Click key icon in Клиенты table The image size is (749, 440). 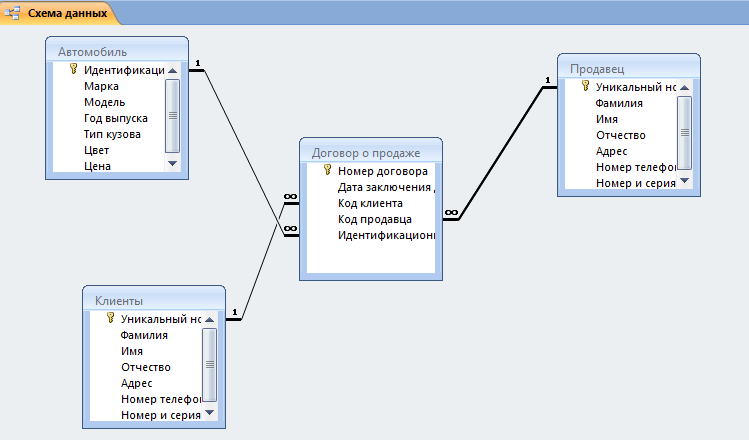110,318
